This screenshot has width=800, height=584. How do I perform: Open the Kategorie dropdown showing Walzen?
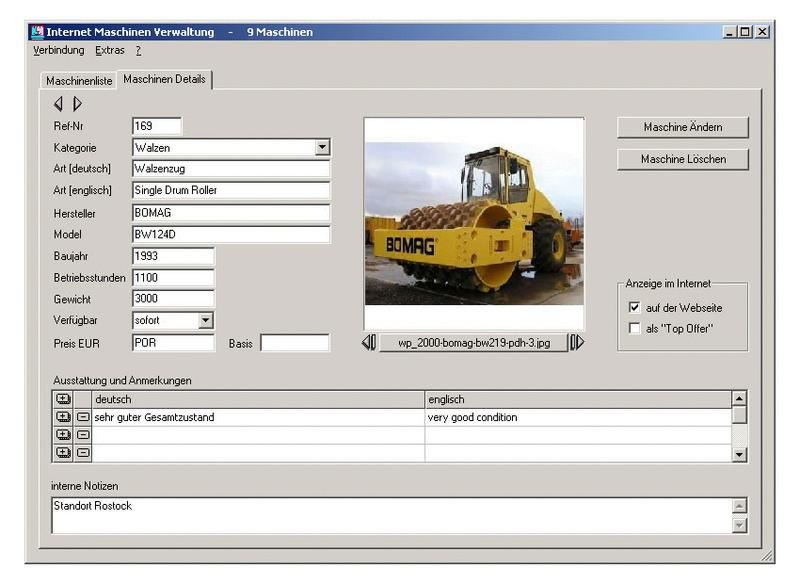point(322,148)
